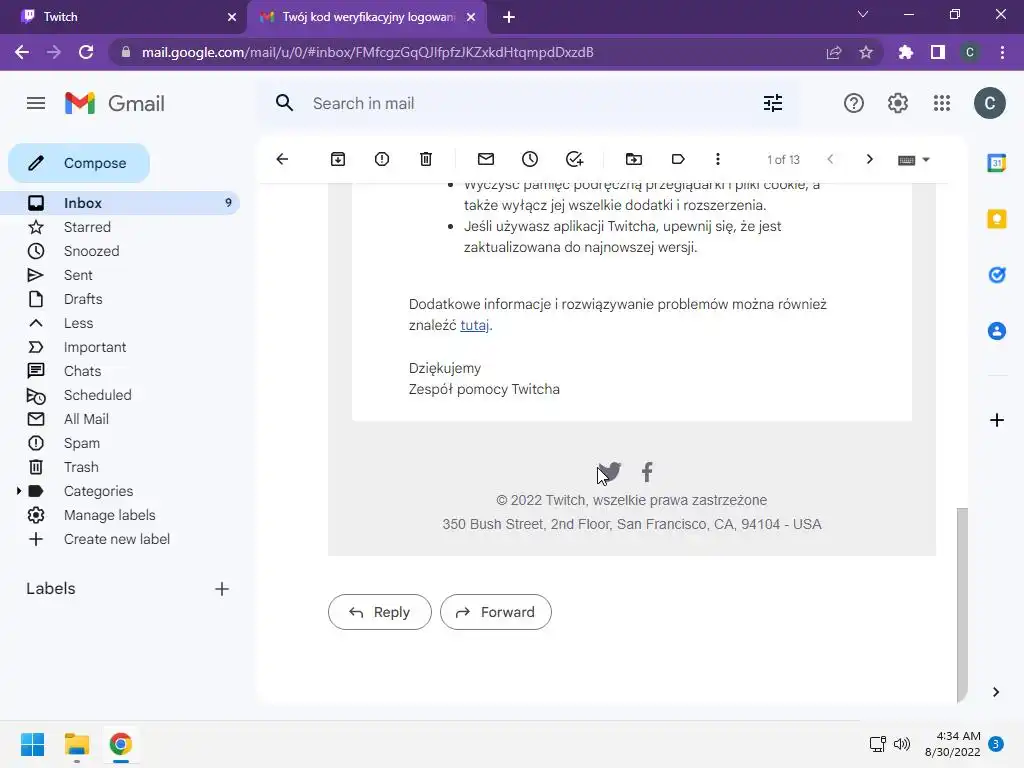The height and width of the screenshot is (768, 1024).
Task: Collapse the sidebar with Less
Action: point(78,323)
